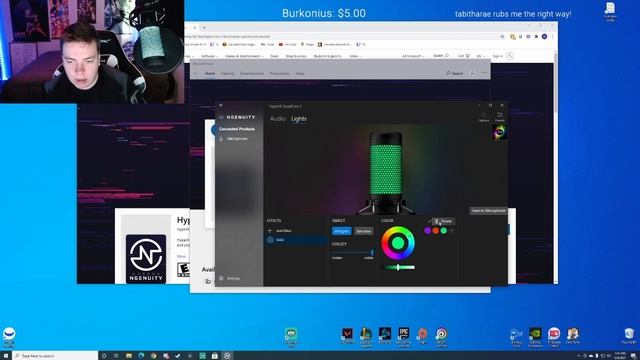
Task: Adjust the green brightness slider
Action: tap(398, 267)
